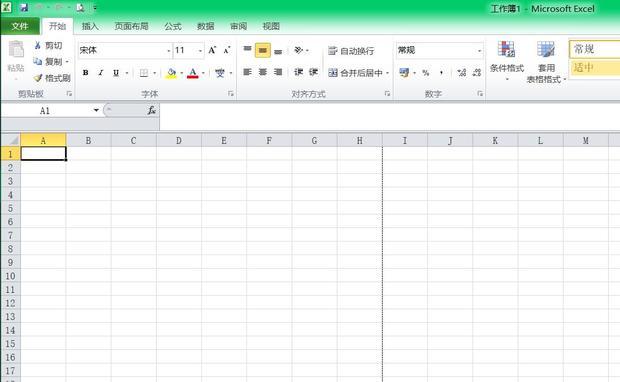Click the phonetic guide 文 icon
Viewport: 620px width, 382px height.
(x=220, y=73)
